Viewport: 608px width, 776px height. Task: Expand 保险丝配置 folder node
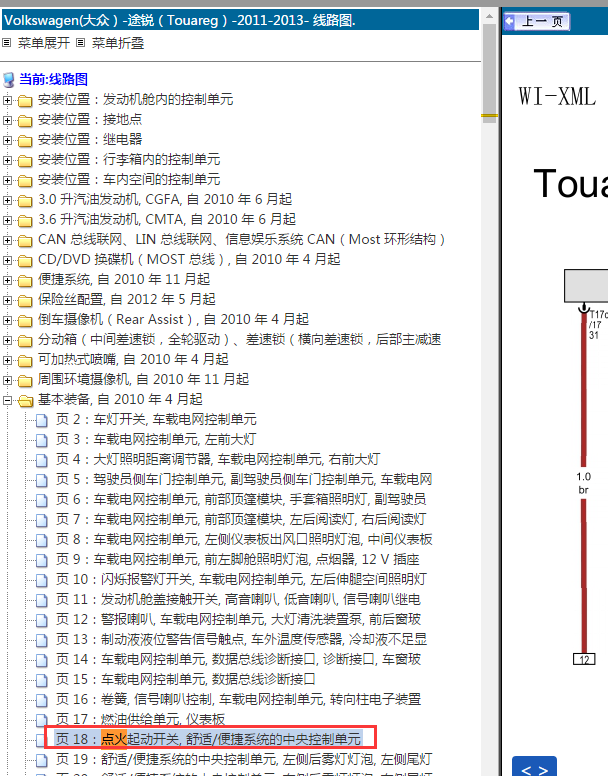7,300
